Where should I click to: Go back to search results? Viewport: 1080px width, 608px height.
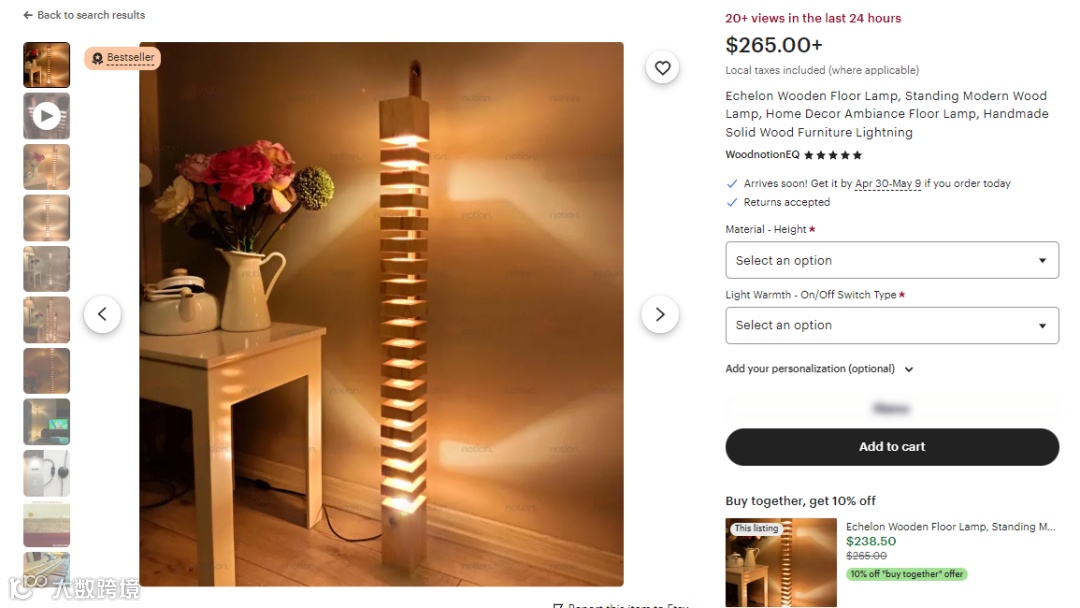[x=84, y=14]
